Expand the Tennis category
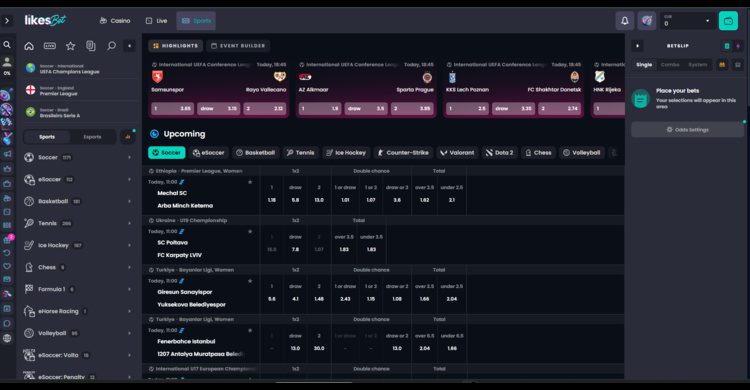750x390 pixels. (x=79, y=223)
